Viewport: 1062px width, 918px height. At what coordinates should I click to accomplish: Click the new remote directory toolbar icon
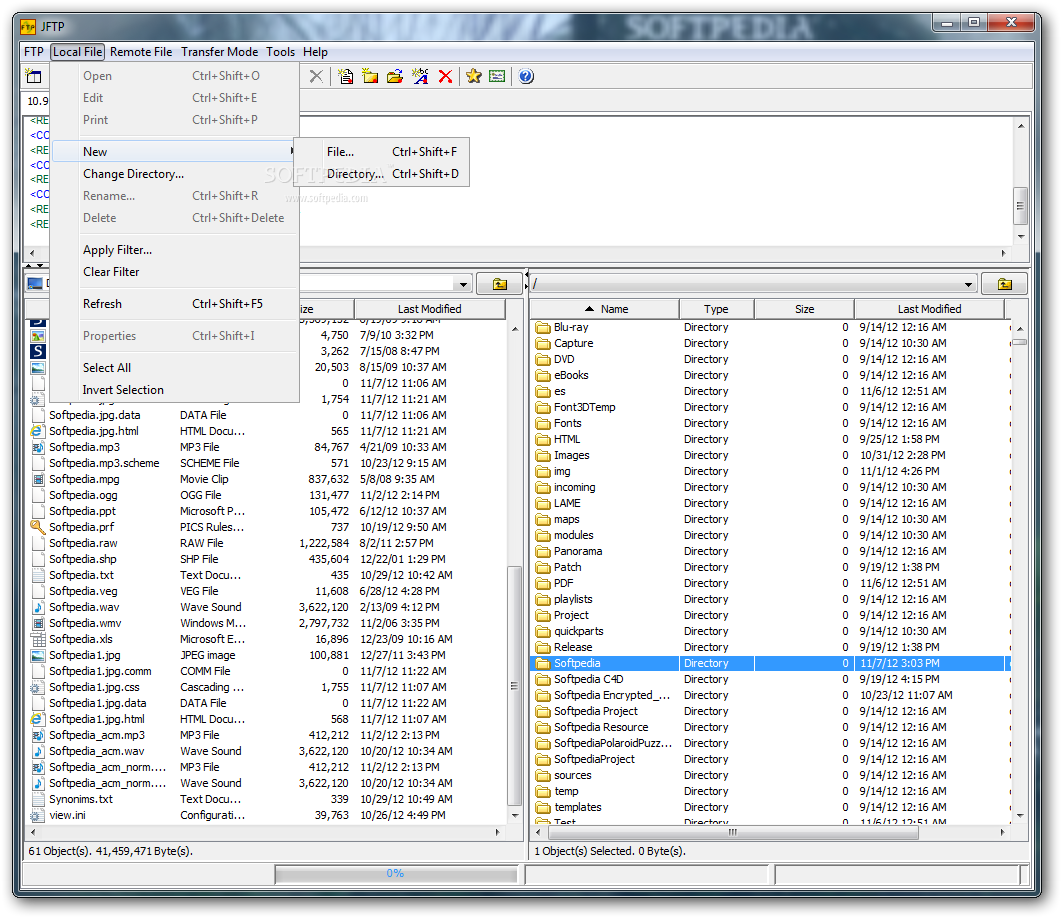pyautogui.click(x=370, y=77)
